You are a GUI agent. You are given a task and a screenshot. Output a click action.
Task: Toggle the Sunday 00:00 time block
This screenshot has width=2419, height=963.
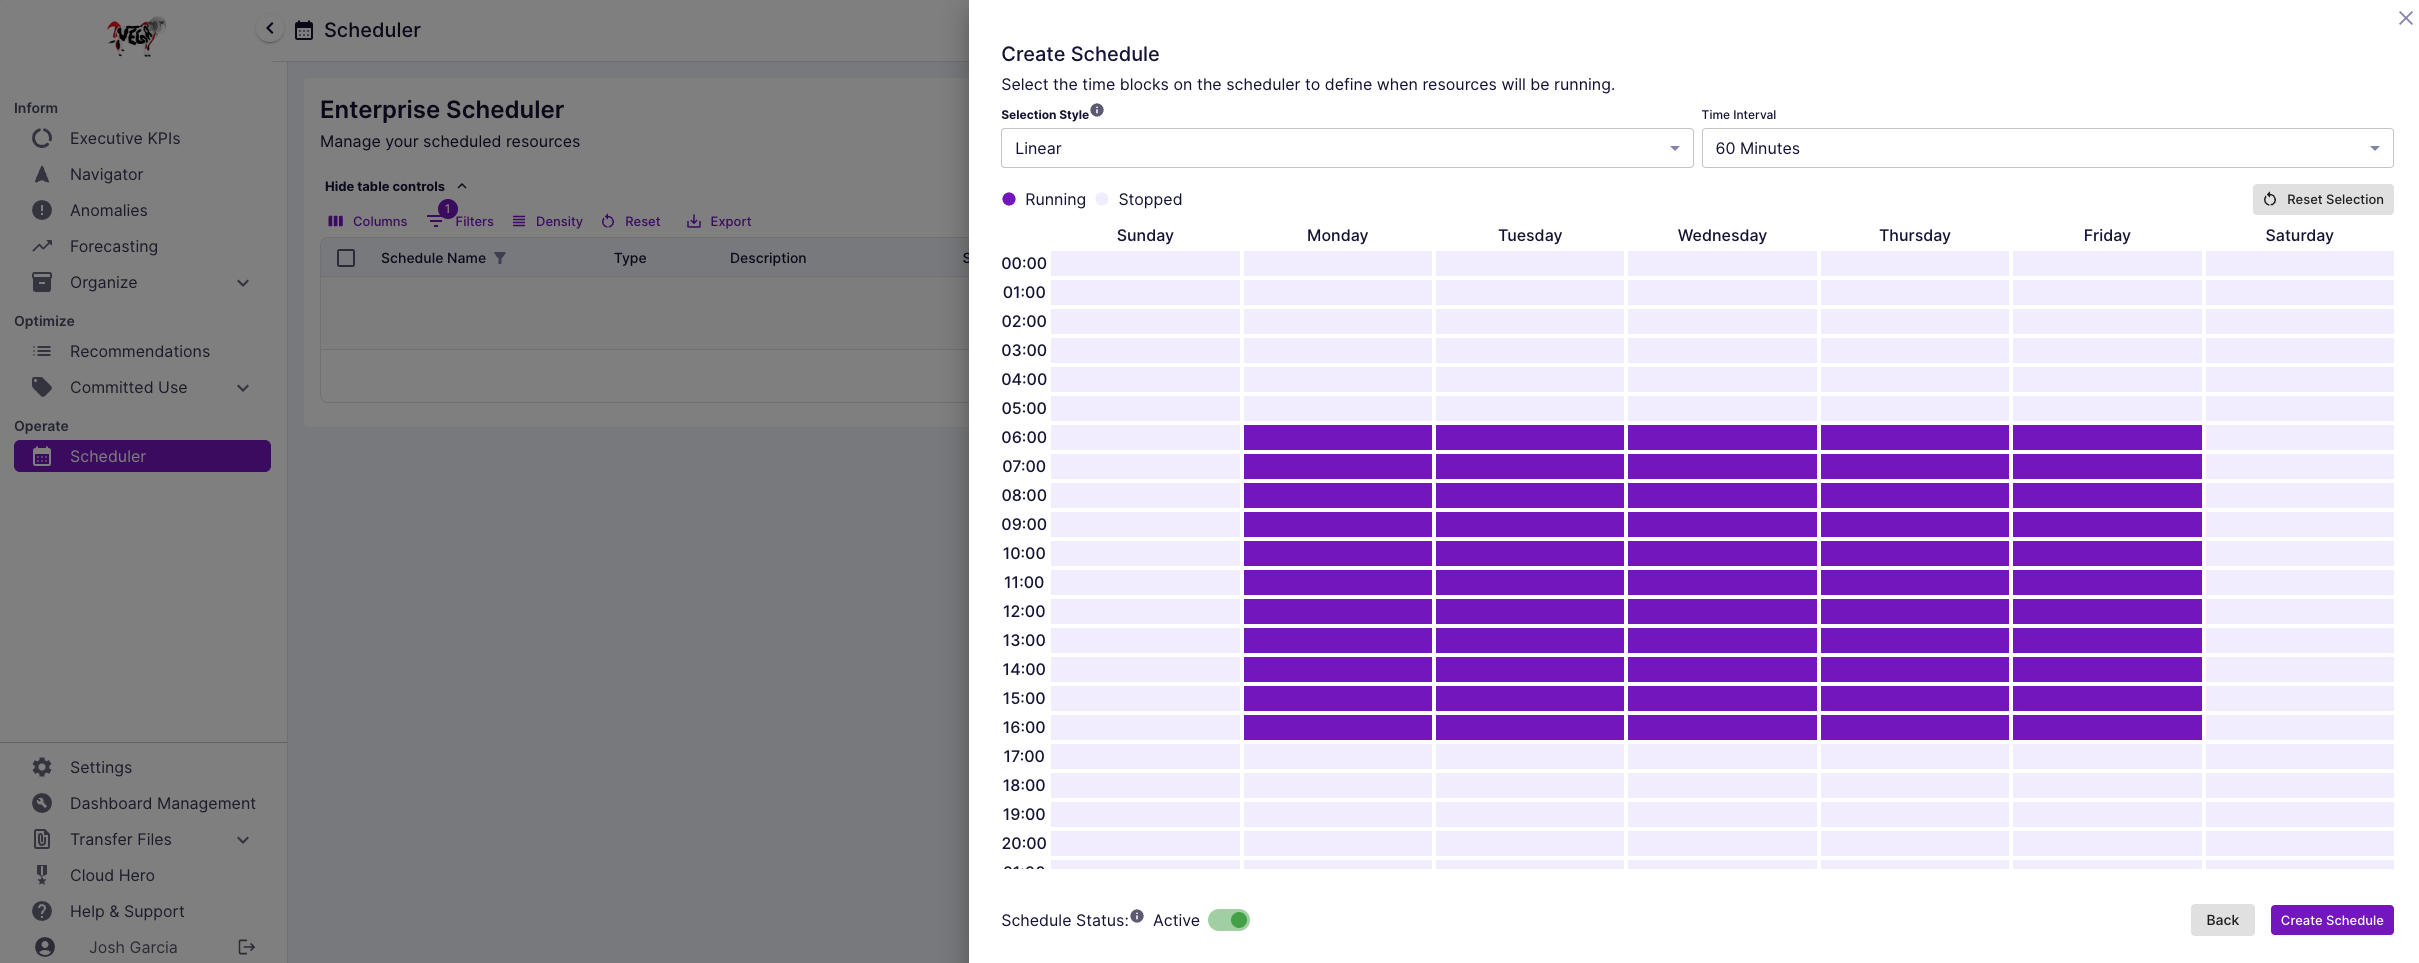1145,263
